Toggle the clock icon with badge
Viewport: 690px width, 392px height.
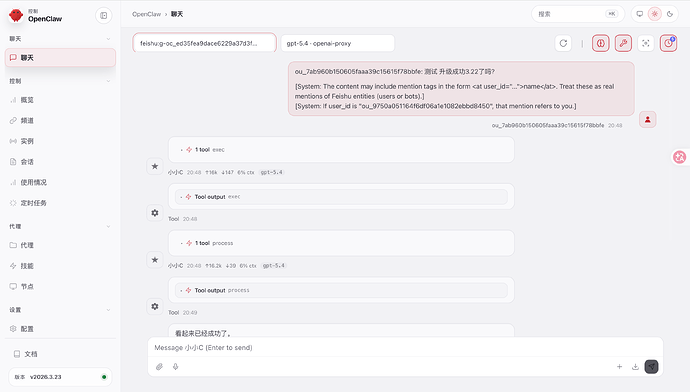668,43
